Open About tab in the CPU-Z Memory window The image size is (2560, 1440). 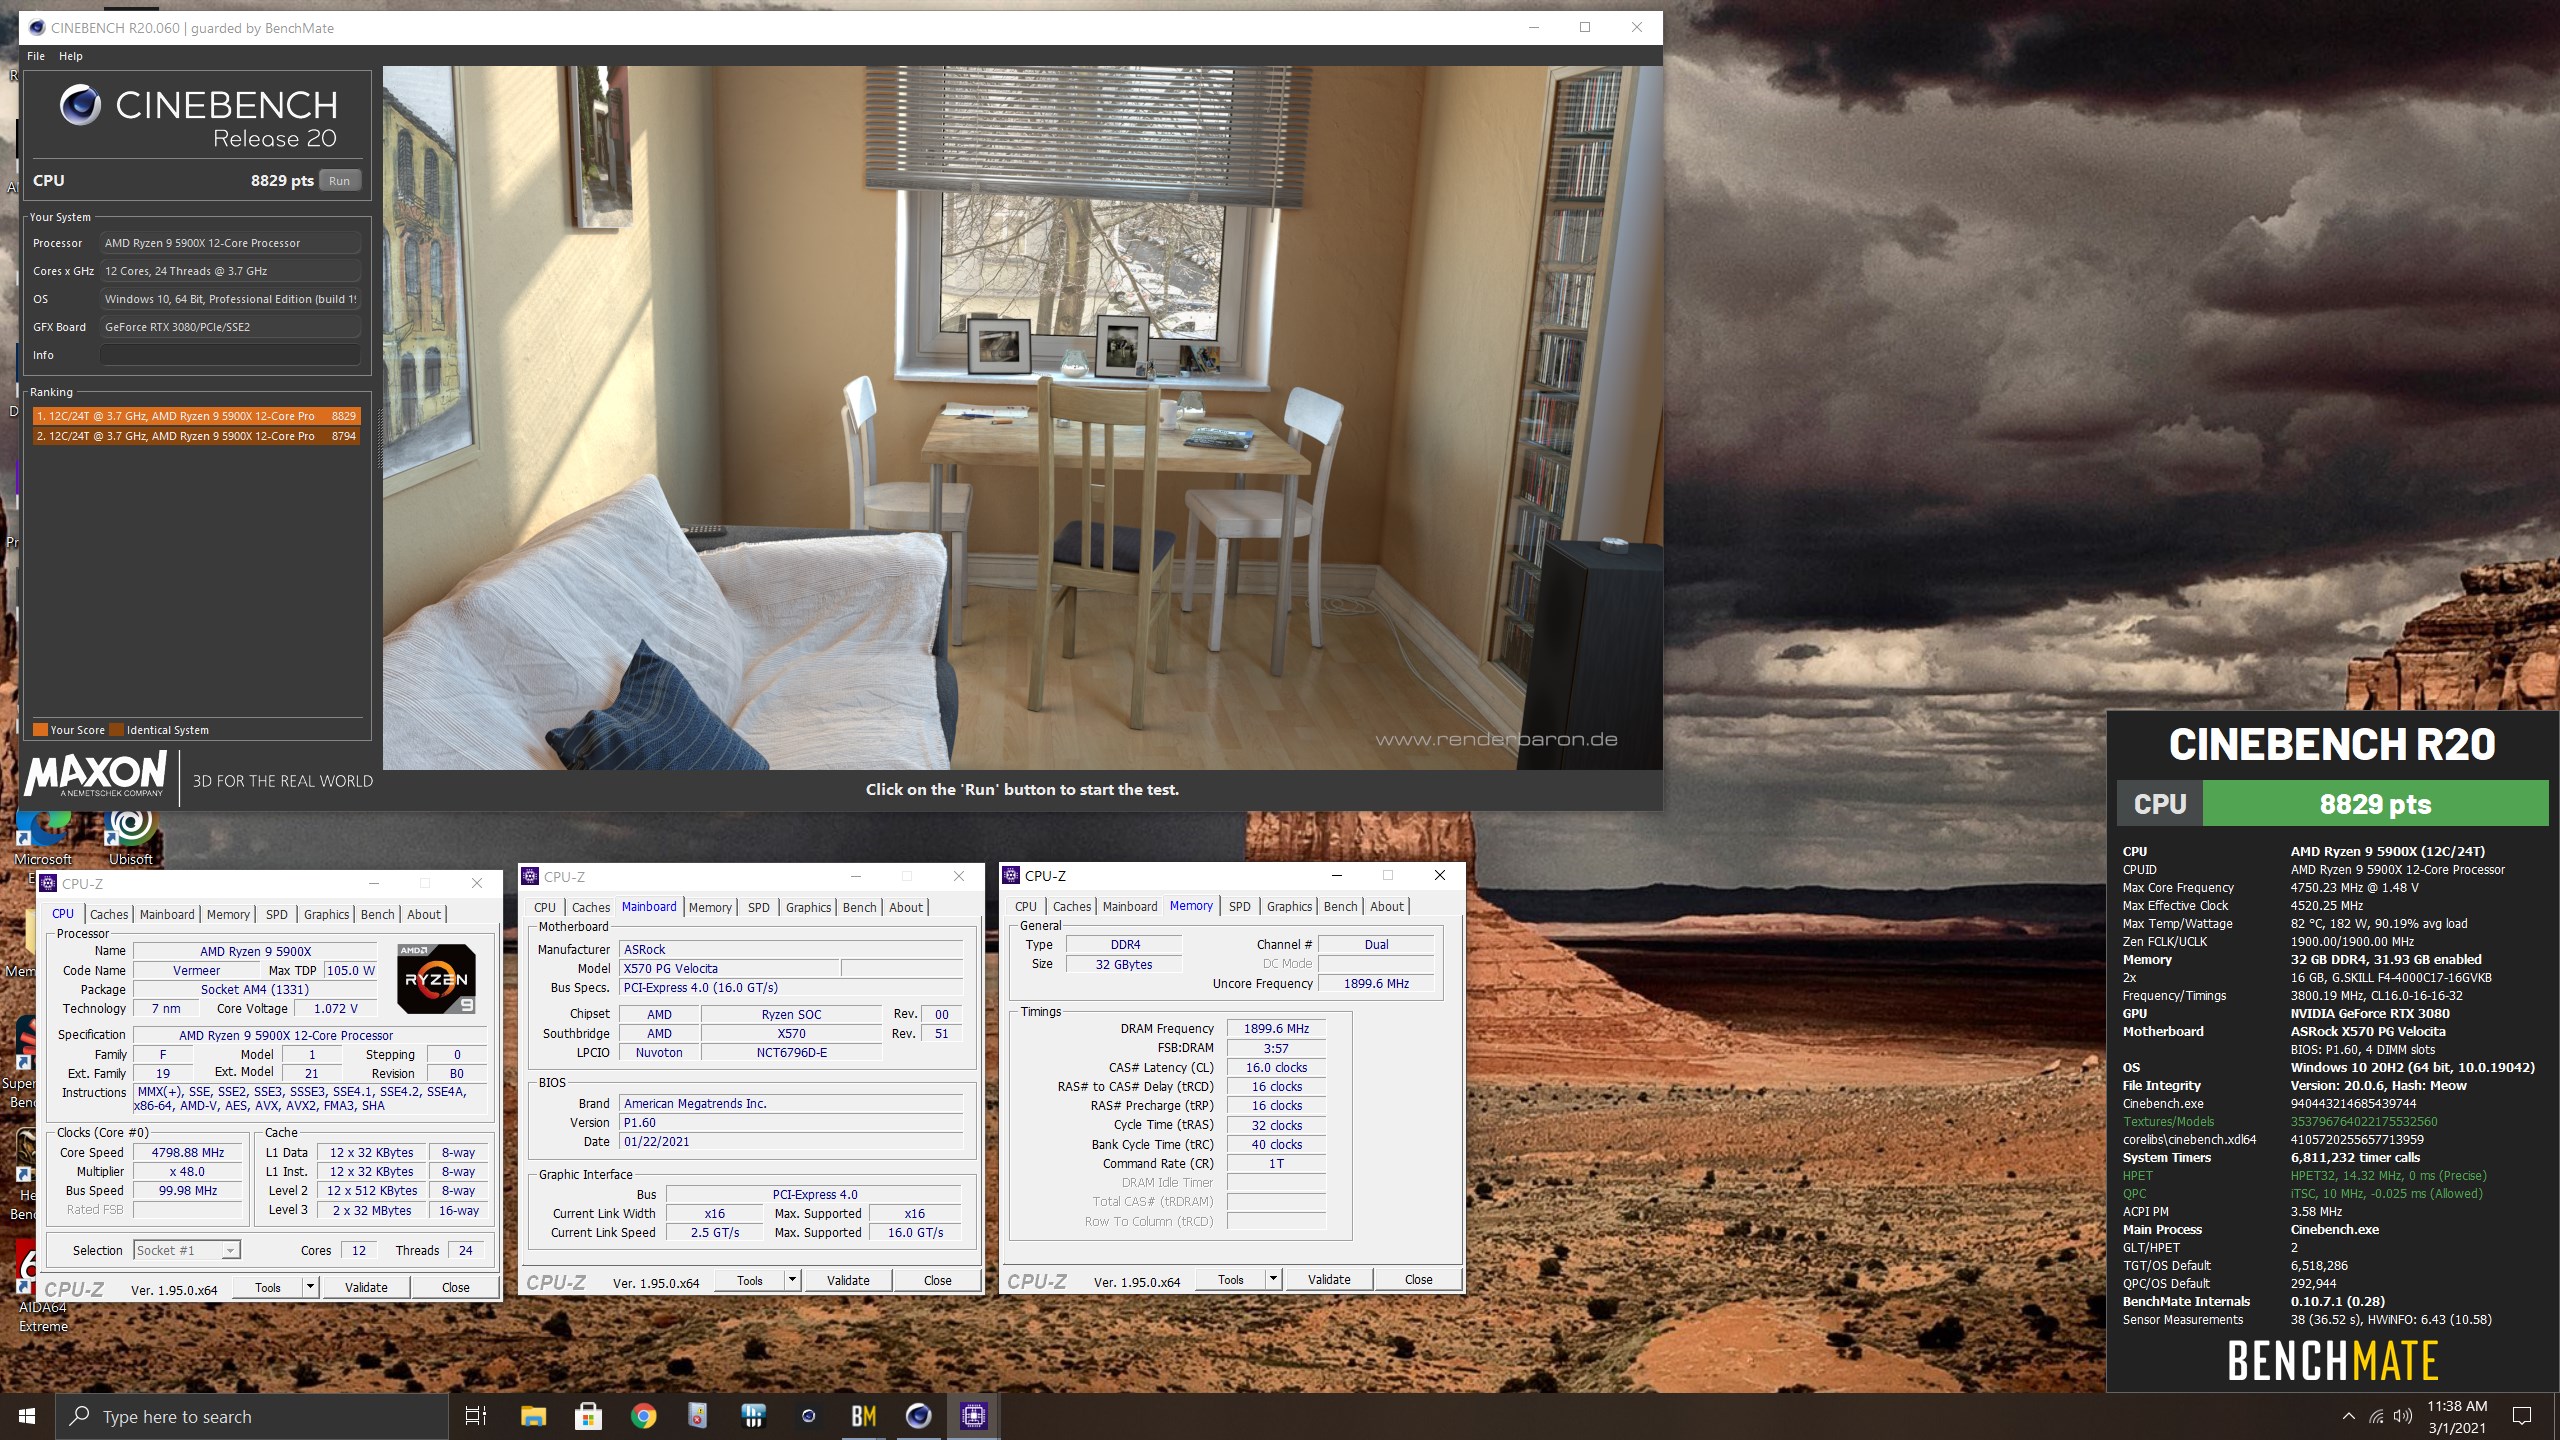1387,906
